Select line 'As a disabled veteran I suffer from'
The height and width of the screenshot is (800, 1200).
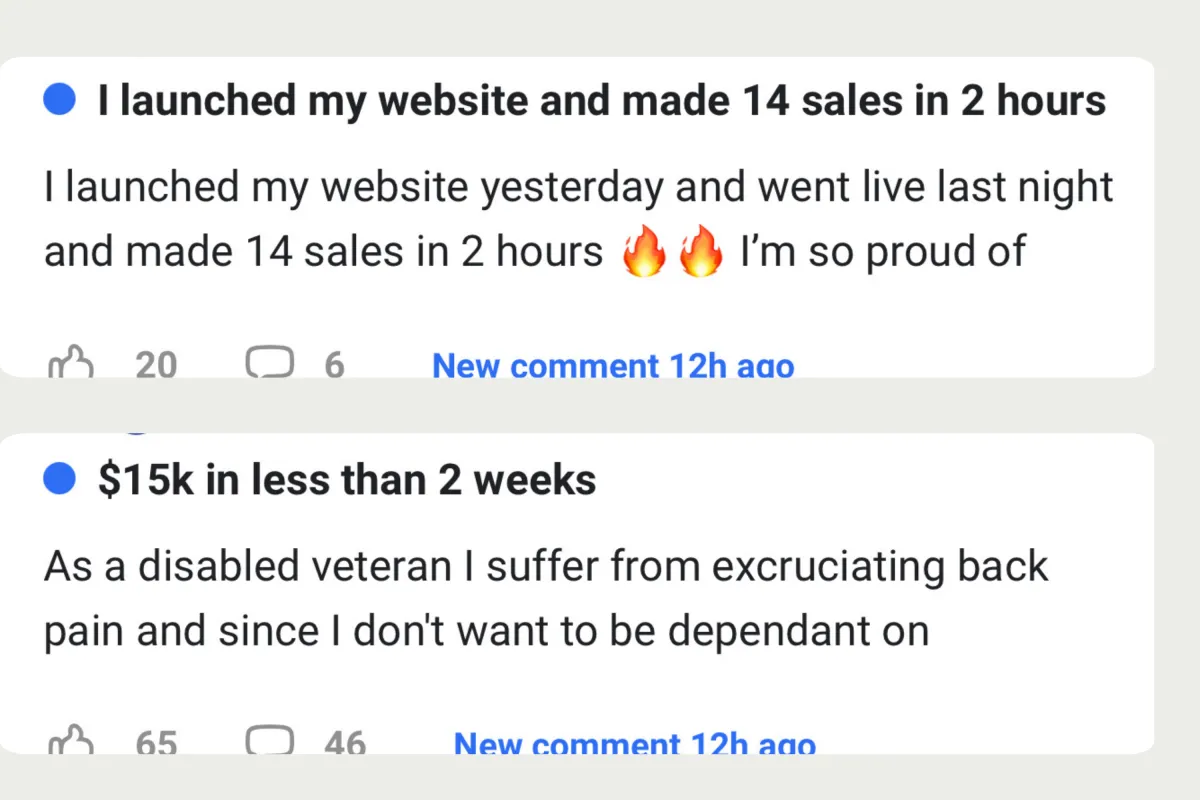click(x=546, y=567)
